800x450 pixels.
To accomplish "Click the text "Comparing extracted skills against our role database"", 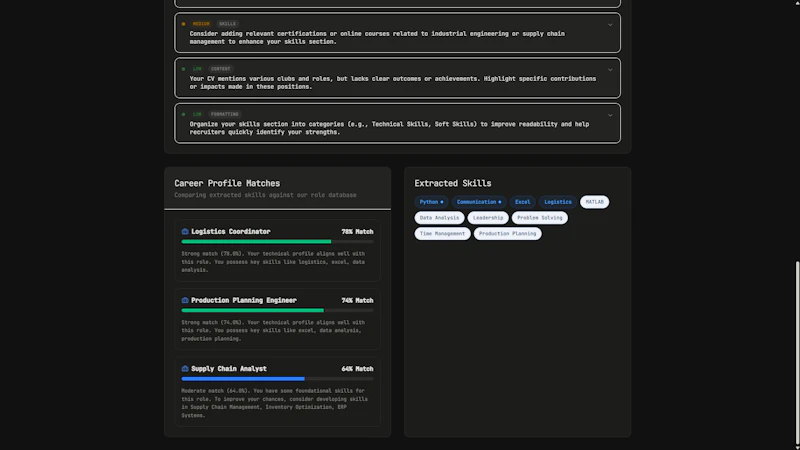I will [265, 195].
